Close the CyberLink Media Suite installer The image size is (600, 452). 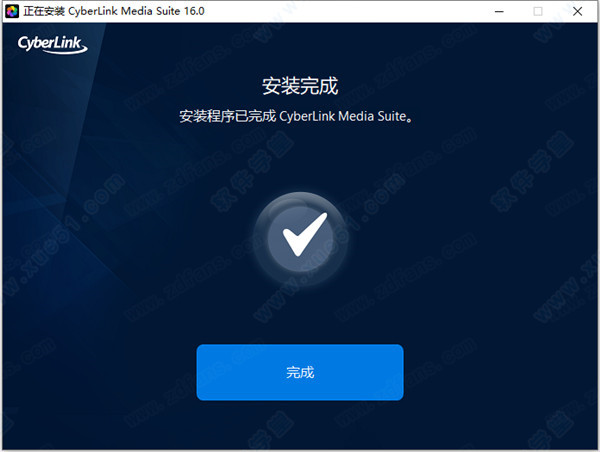tap(577, 11)
